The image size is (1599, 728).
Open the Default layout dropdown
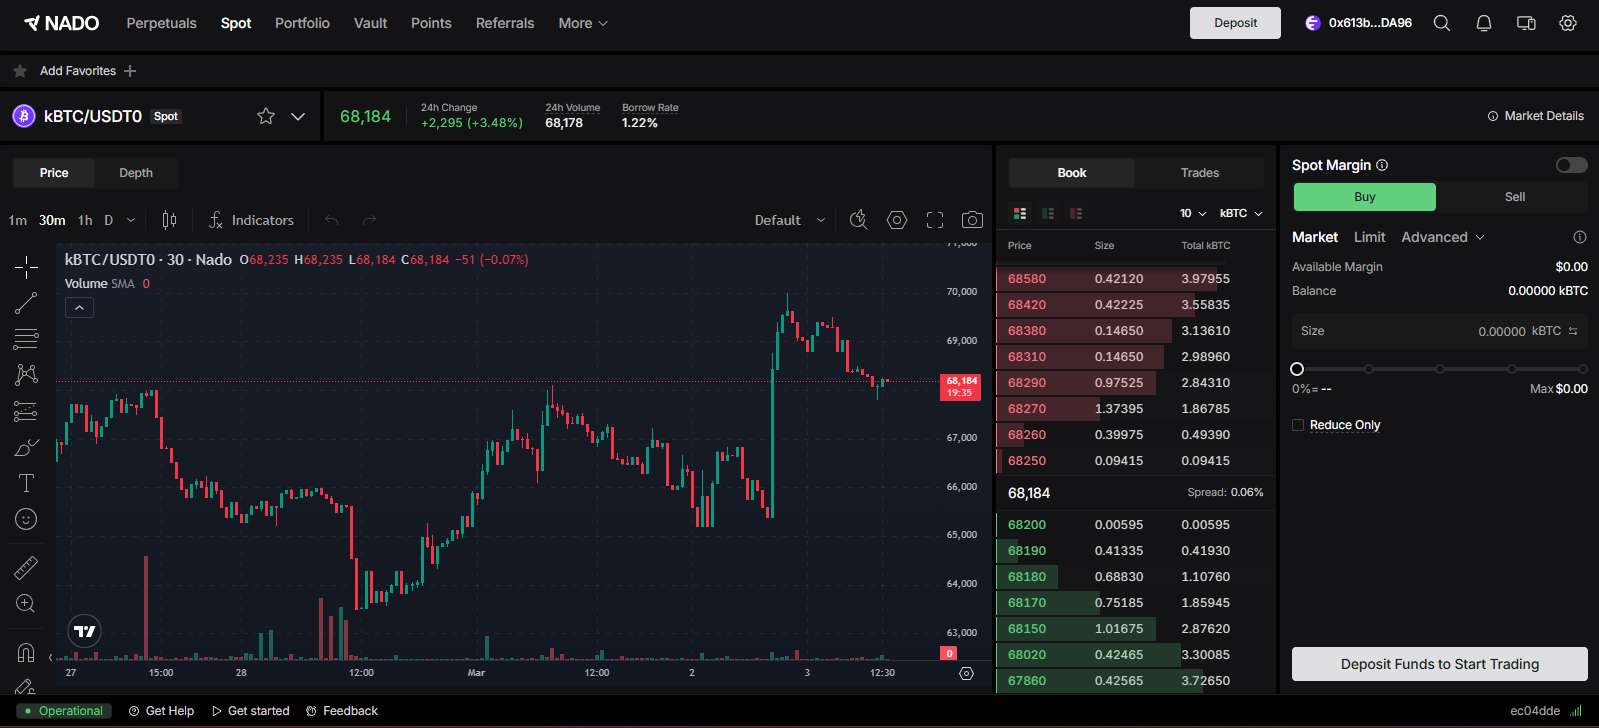[x=790, y=220]
